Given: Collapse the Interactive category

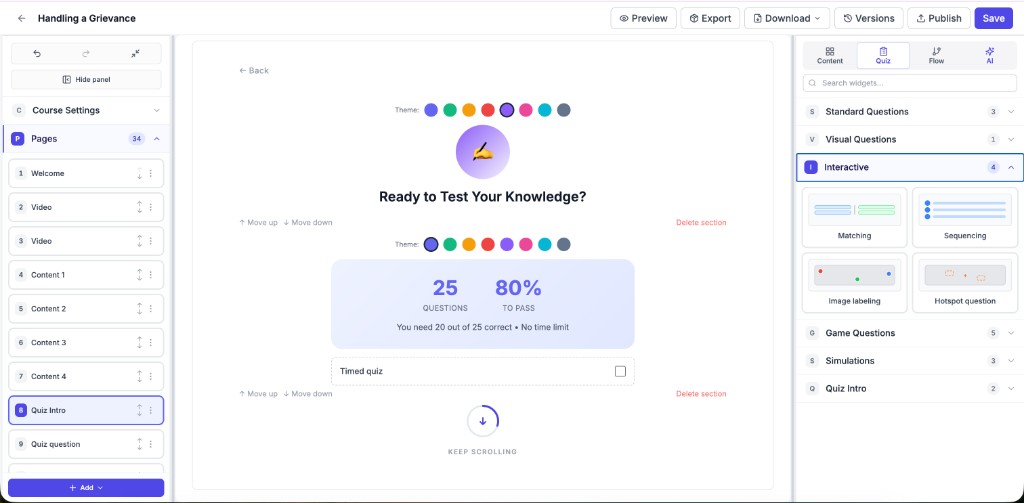Looking at the screenshot, I should tap(910, 167).
